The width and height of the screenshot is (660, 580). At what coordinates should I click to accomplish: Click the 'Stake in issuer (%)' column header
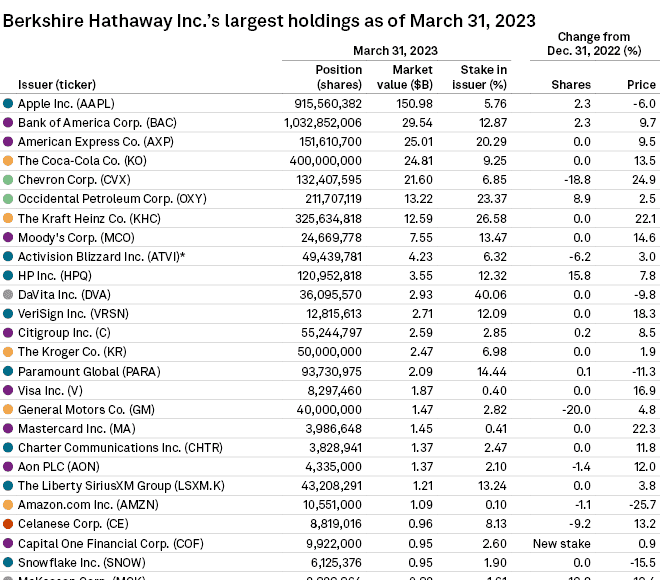[479, 77]
